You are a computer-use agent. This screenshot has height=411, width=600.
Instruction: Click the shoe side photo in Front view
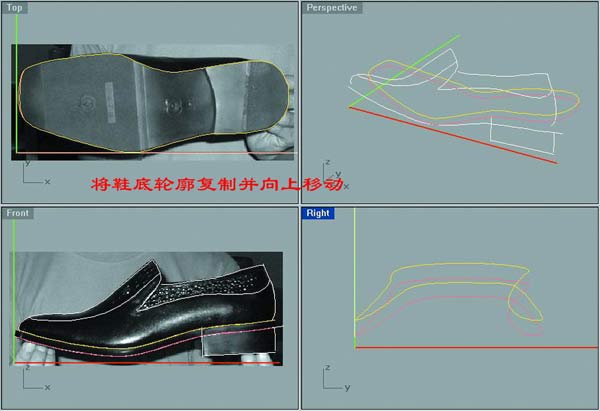click(x=147, y=308)
